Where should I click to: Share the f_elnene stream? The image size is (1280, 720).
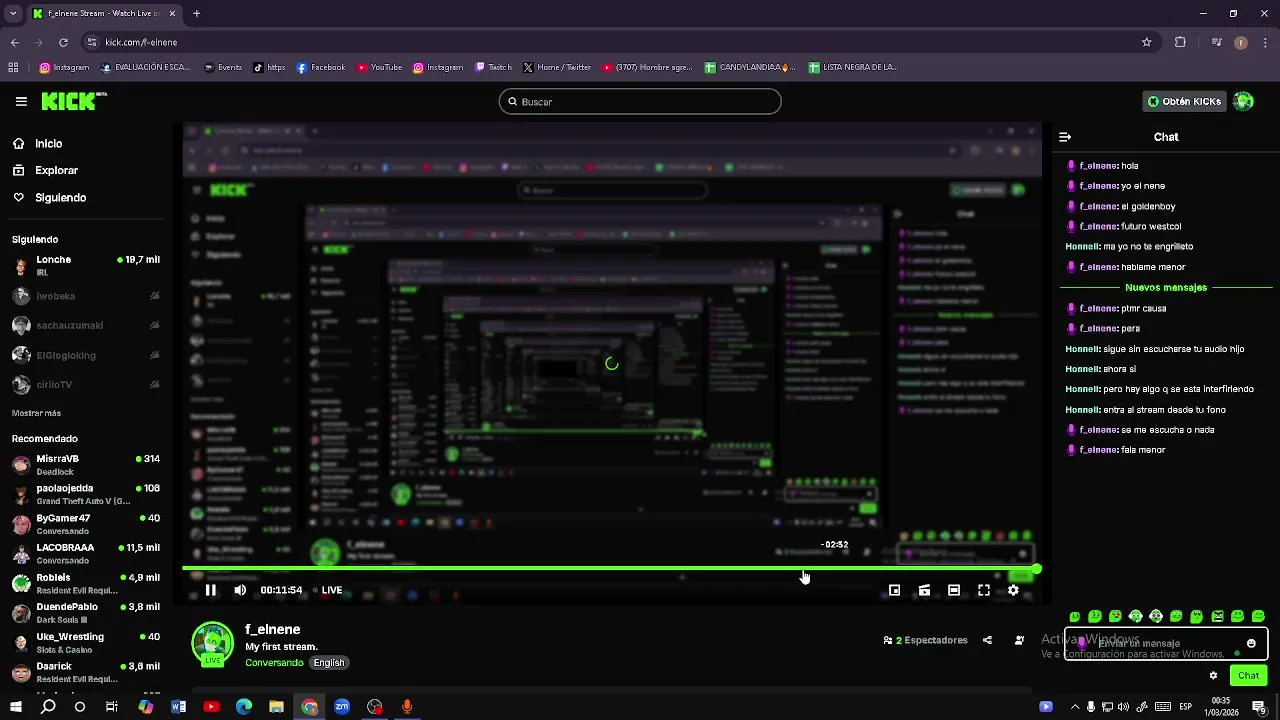[987, 640]
